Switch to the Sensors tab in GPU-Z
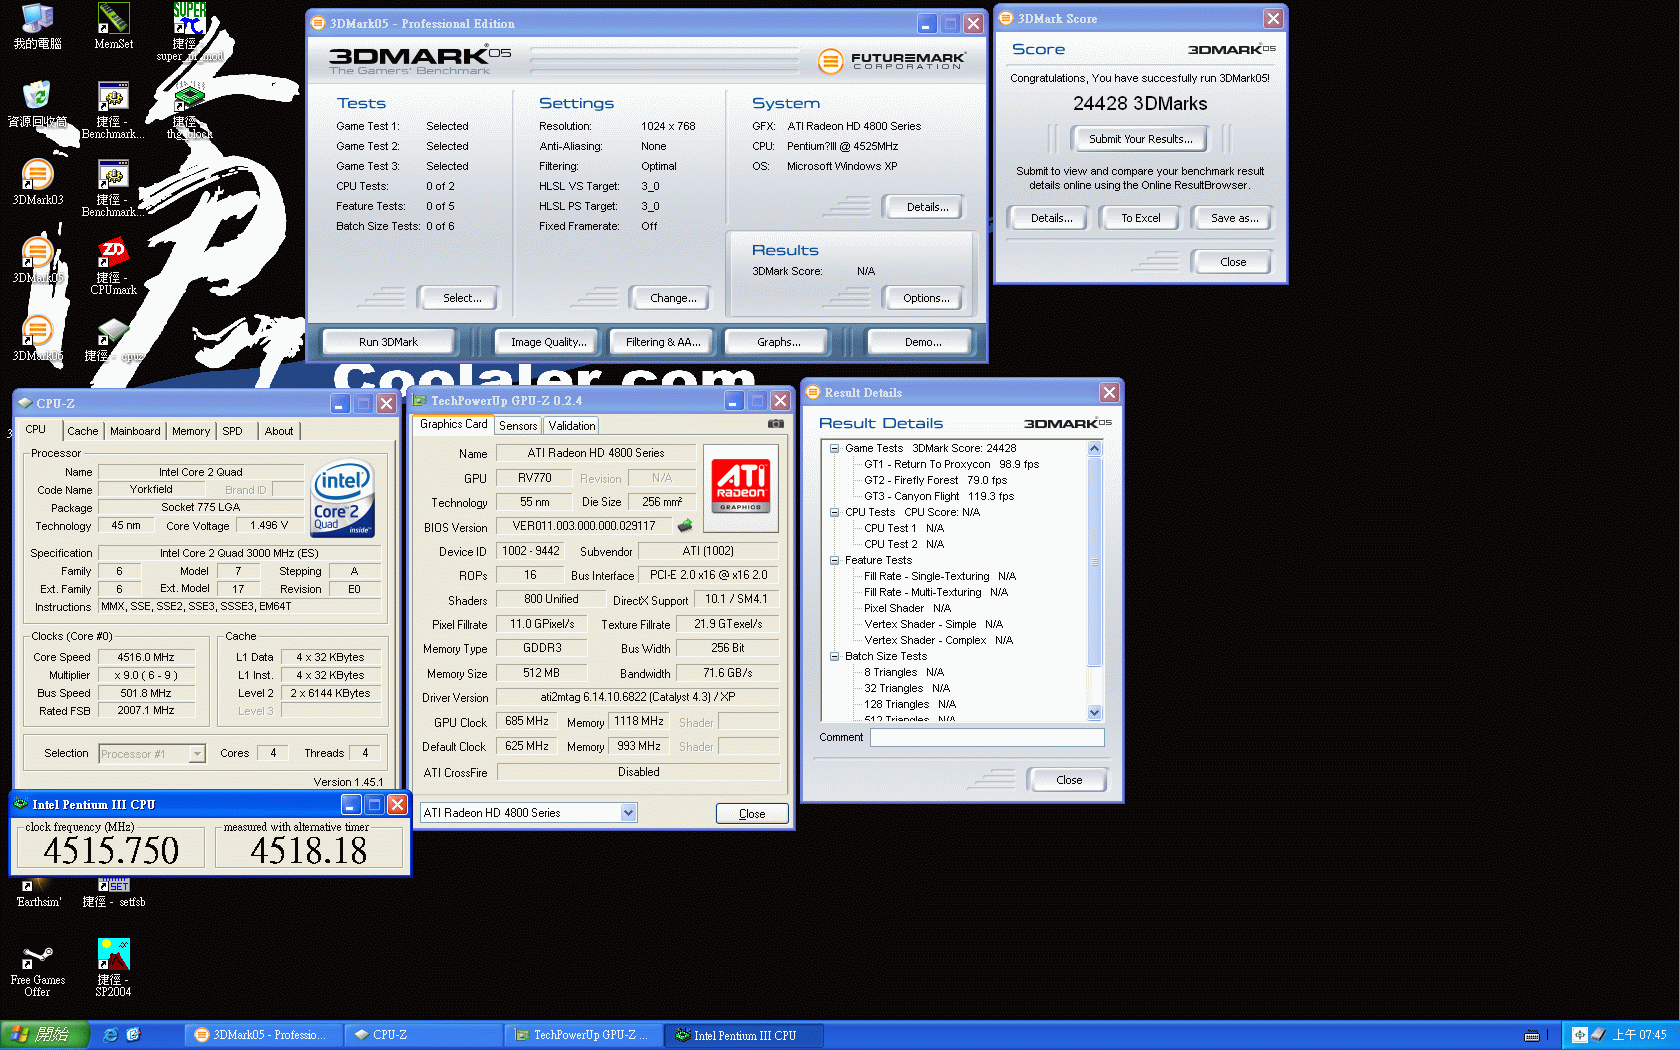This screenshot has width=1680, height=1050. (x=518, y=426)
